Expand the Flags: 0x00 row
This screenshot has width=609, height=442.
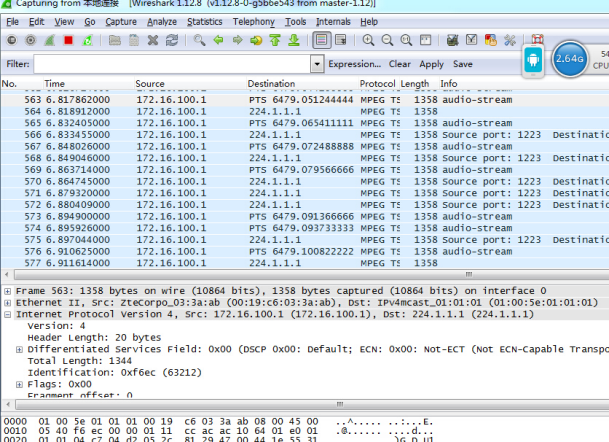tap(19, 384)
